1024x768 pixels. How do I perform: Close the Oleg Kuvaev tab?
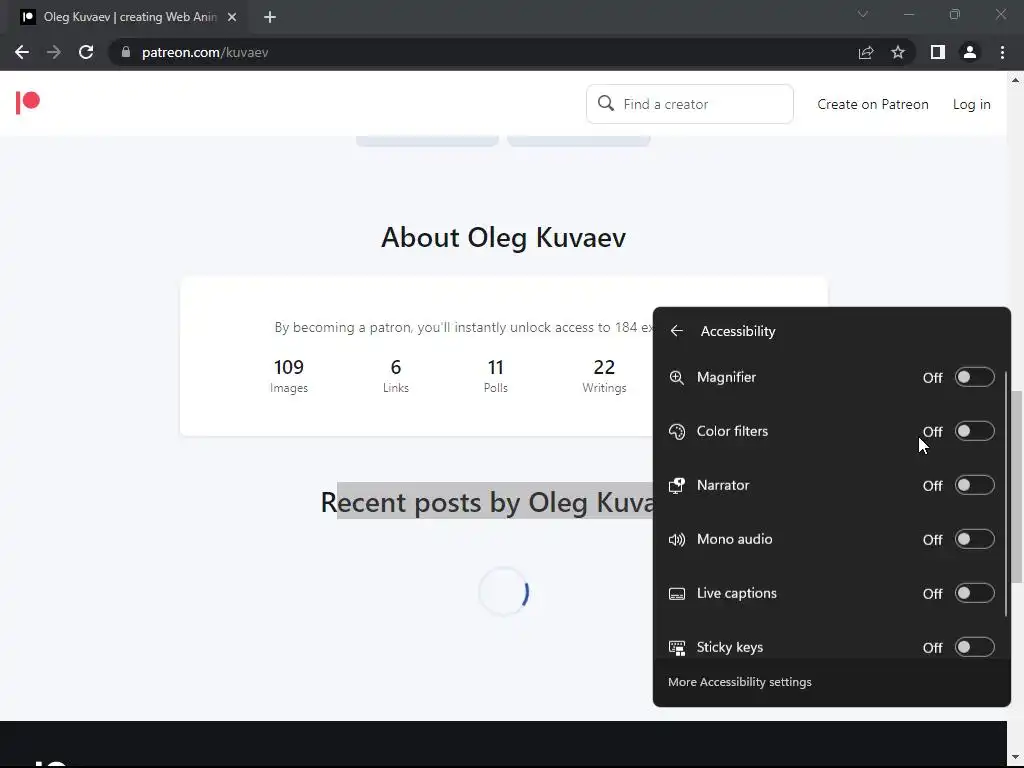click(232, 17)
